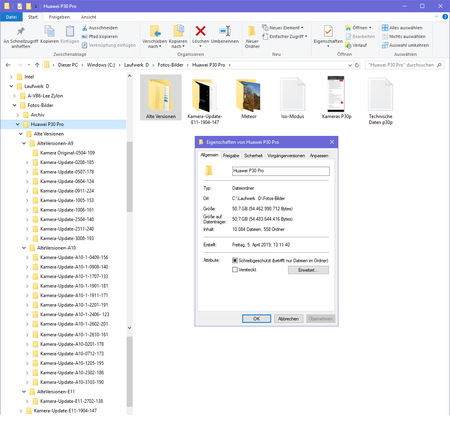Image resolution: width=450 pixels, height=425 pixels.
Task: Open the Anpassen properties tab
Action: pos(319,156)
